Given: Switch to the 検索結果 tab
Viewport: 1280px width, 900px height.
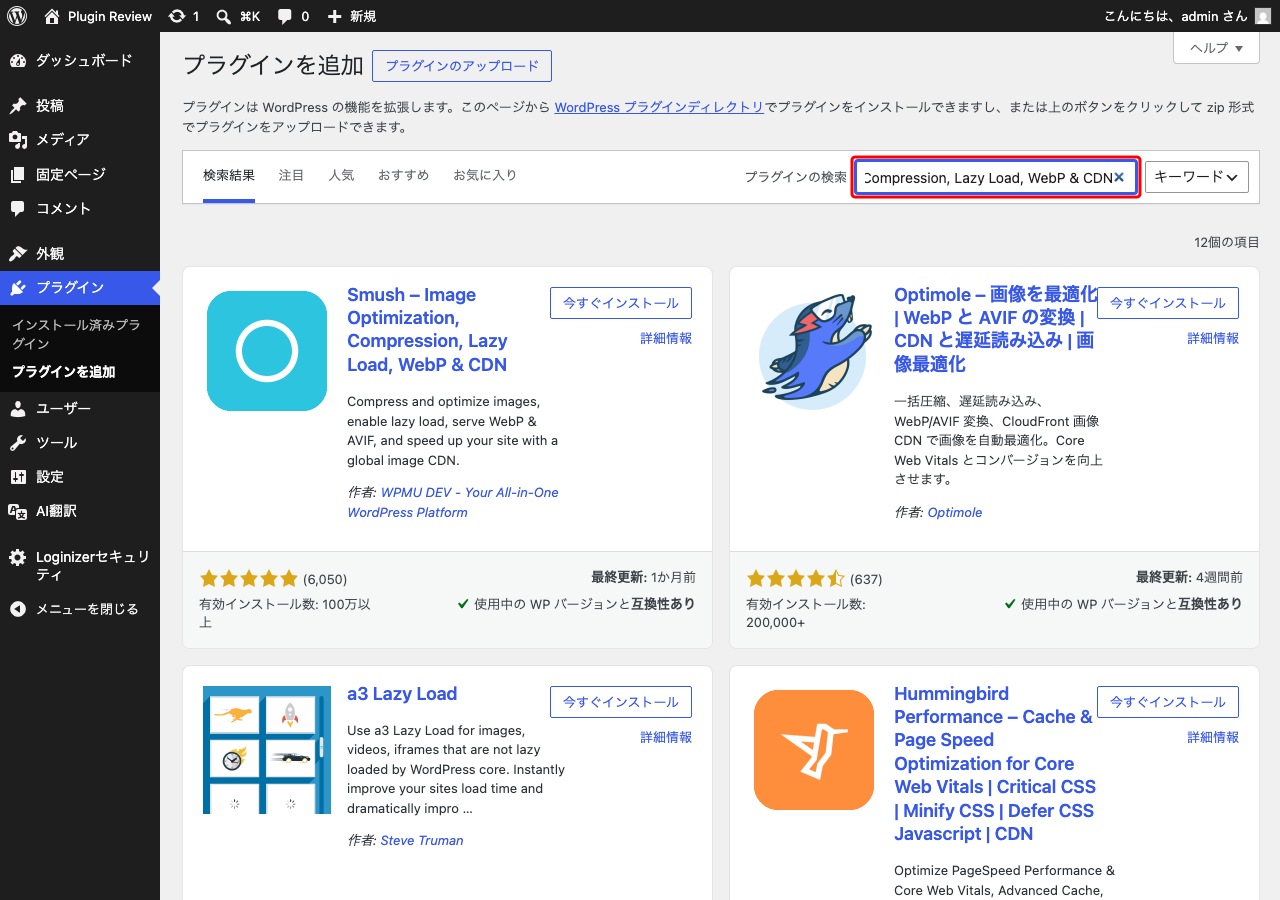Looking at the screenshot, I should pyautogui.click(x=229, y=176).
